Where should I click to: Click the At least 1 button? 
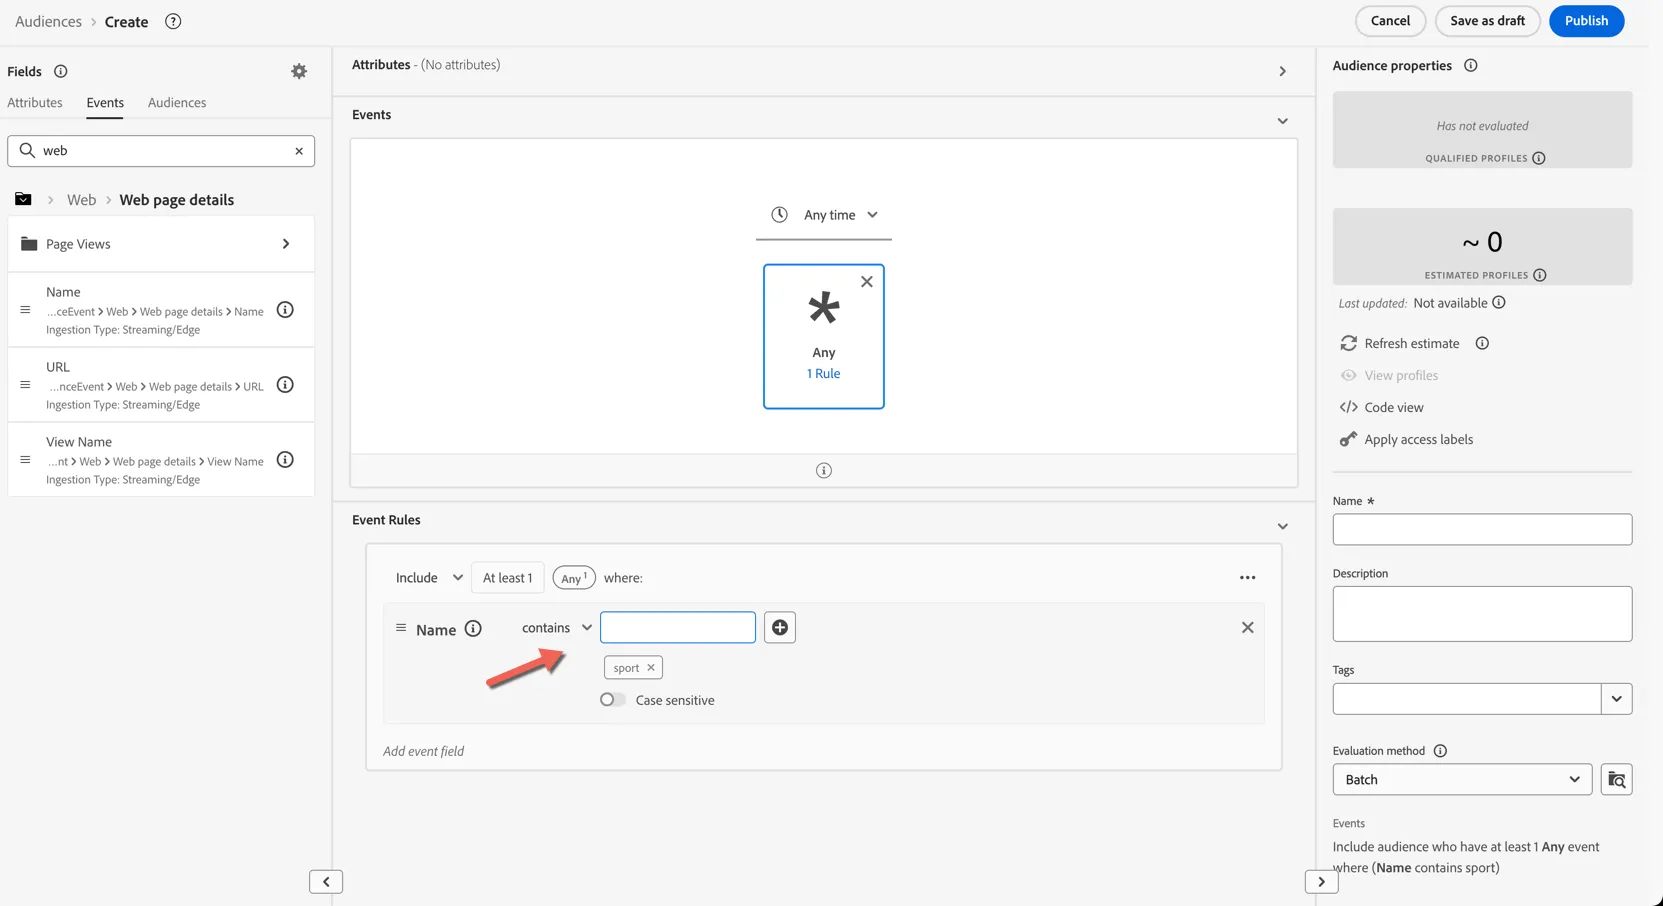coord(508,578)
